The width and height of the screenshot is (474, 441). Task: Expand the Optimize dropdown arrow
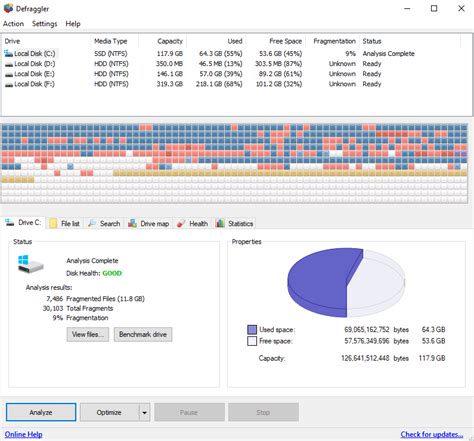[144, 412]
